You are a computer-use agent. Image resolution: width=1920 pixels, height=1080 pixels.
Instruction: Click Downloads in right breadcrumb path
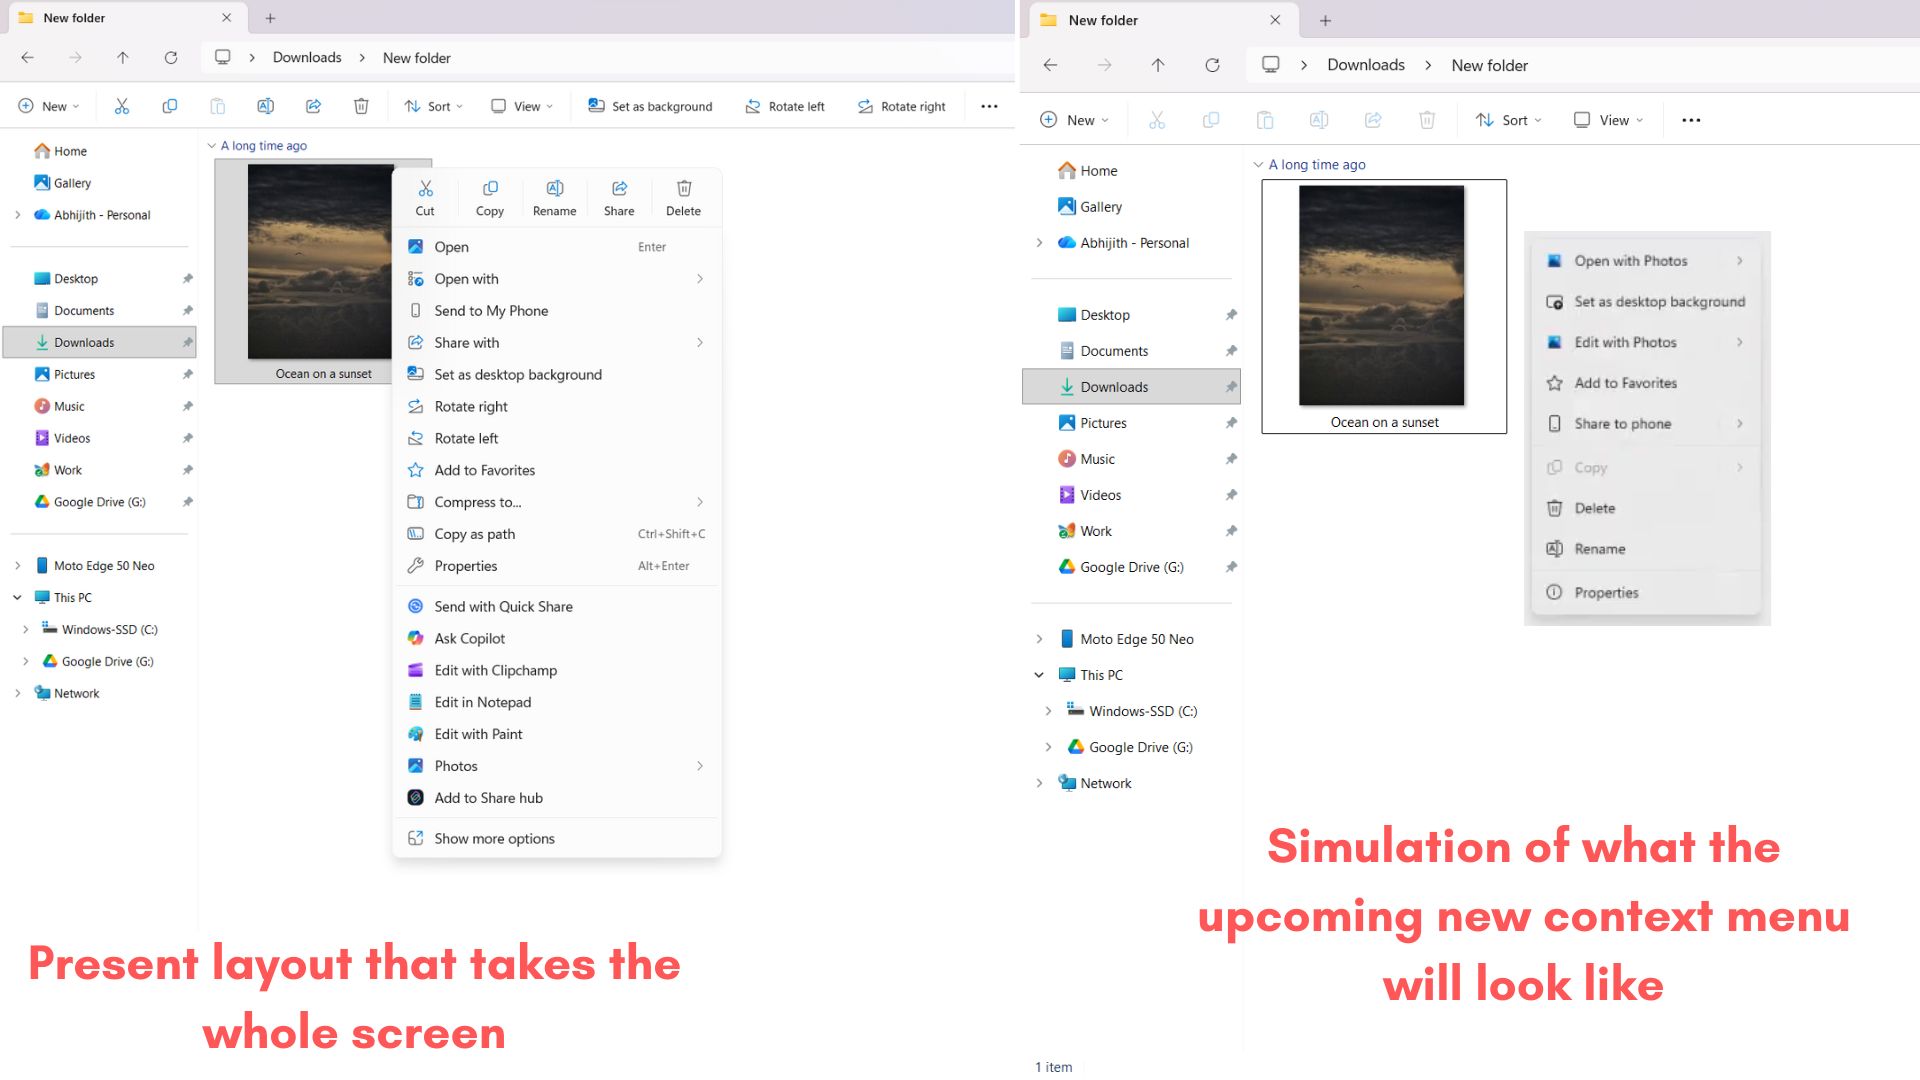click(1365, 65)
